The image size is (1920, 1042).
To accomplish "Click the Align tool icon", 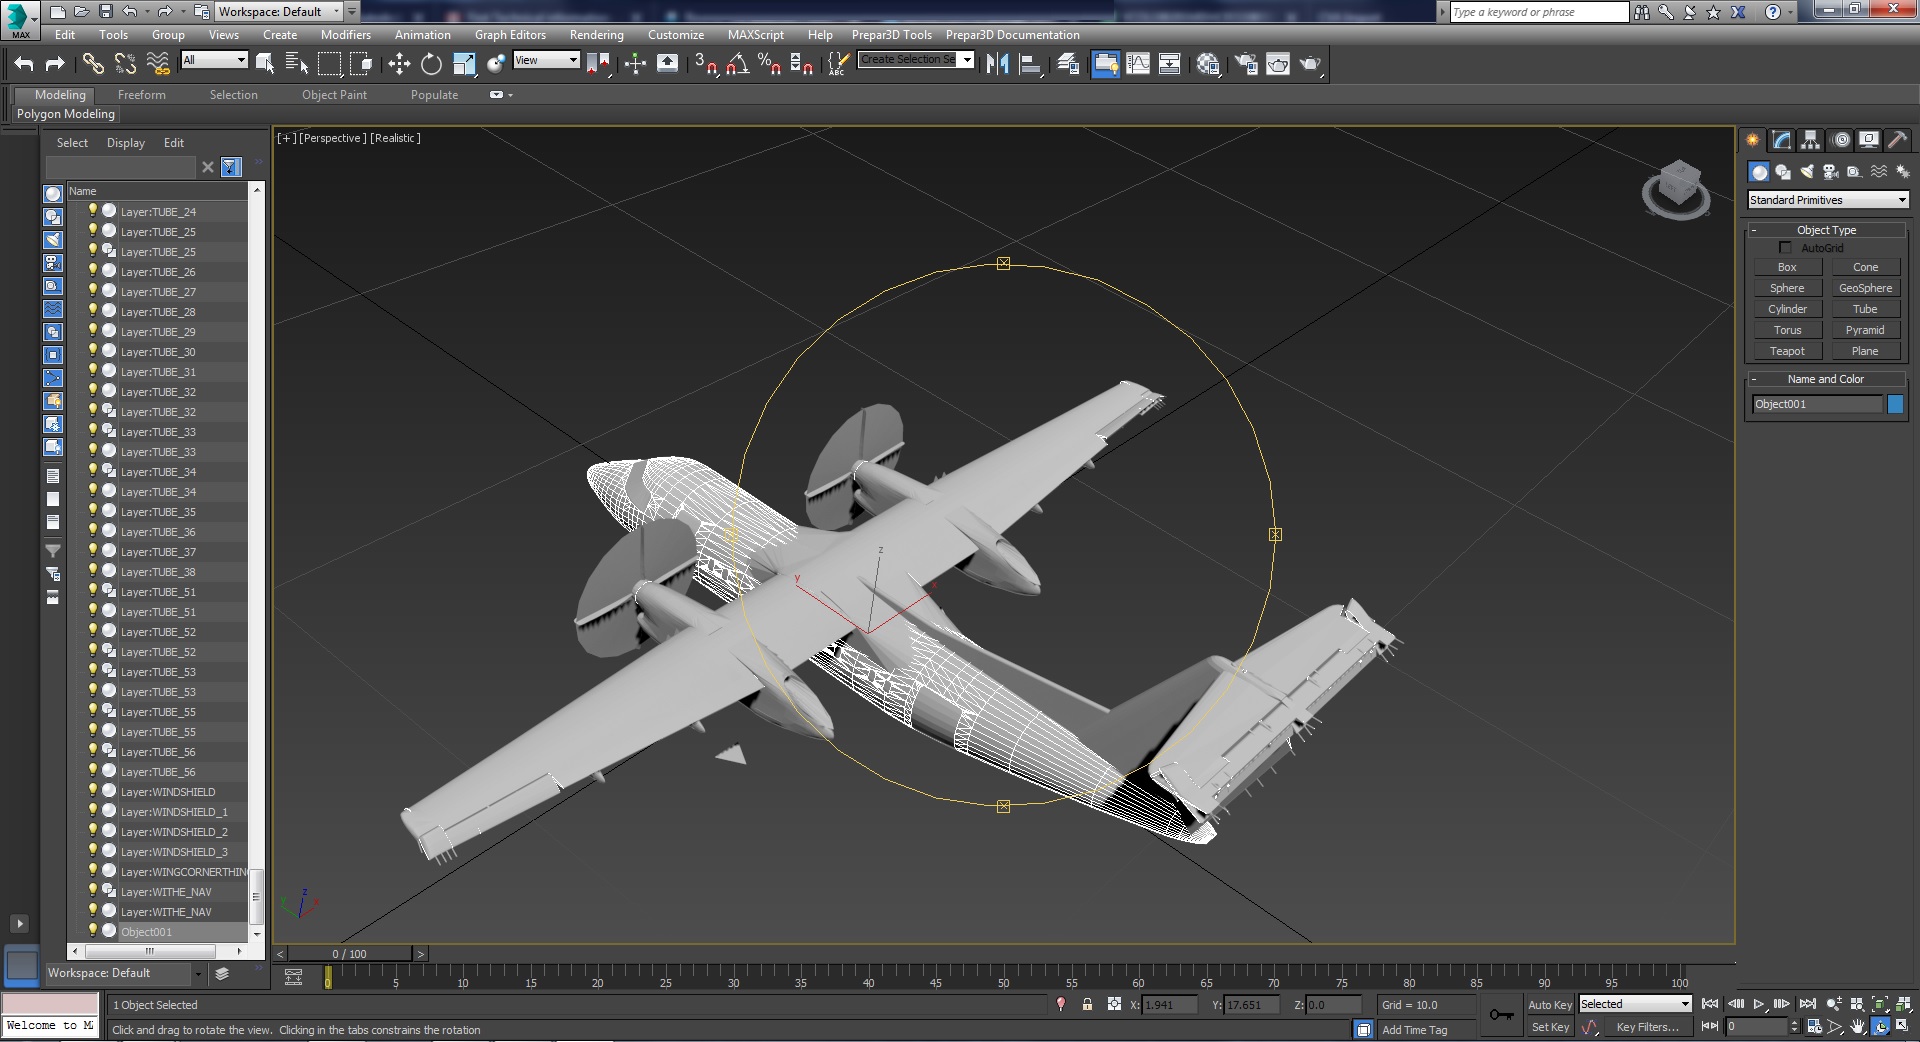I will pos(1030,64).
